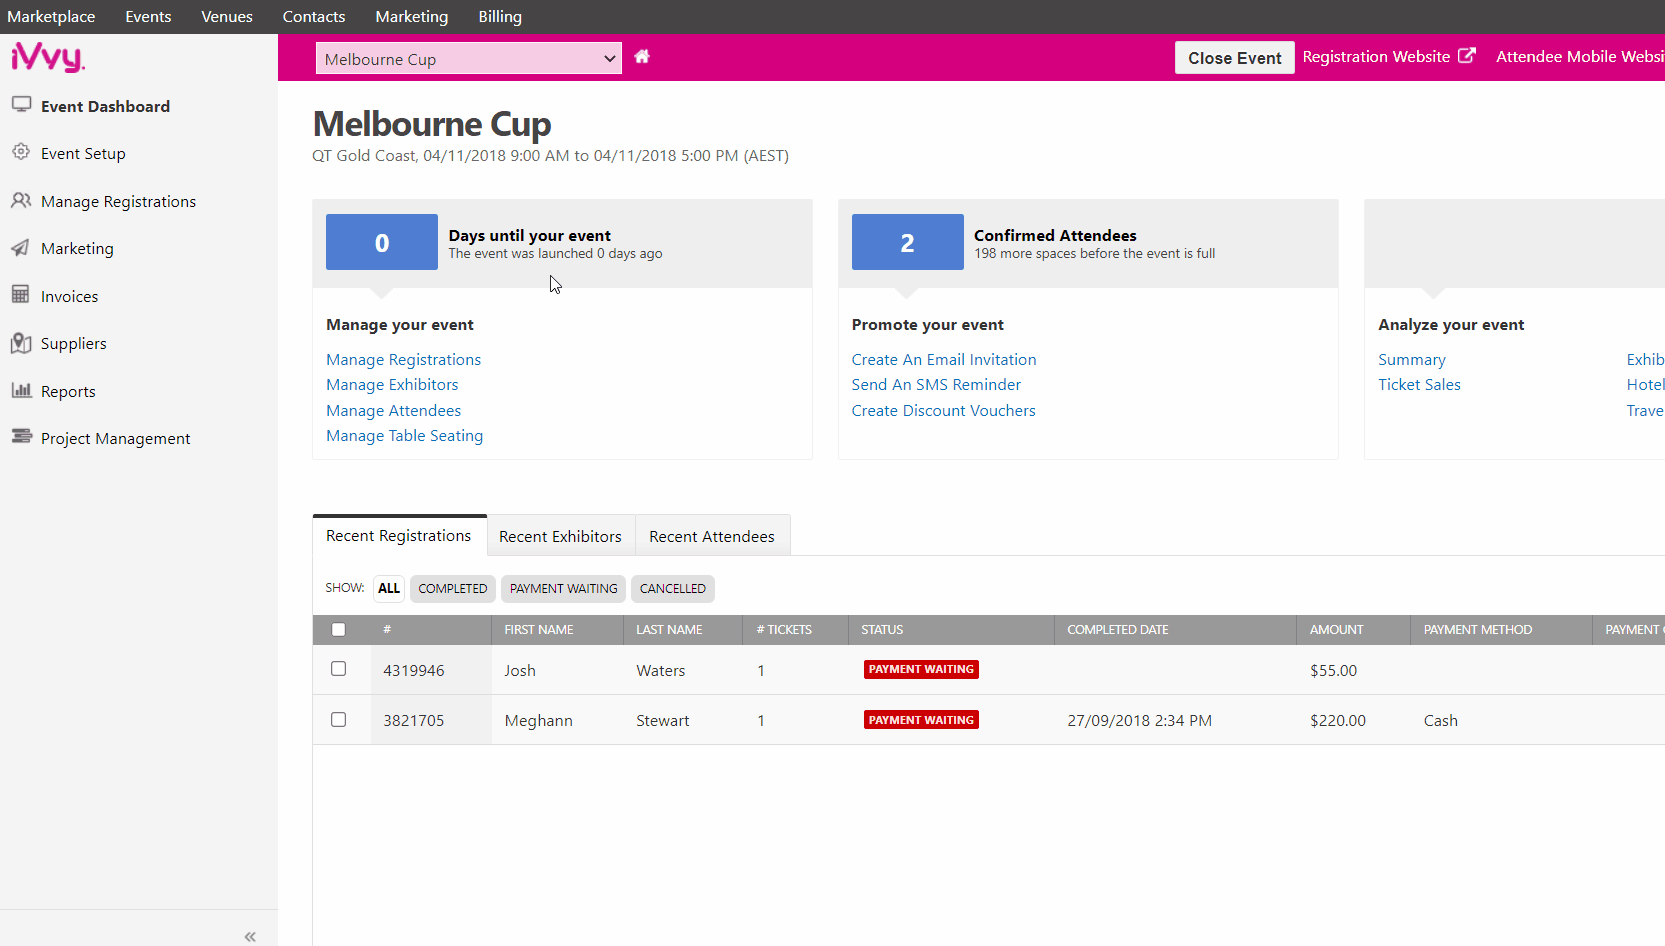The height and width of the screenshot is (946, 1665).
Task: Open the Contacts top menu
Action: click(x=314, y=17)
